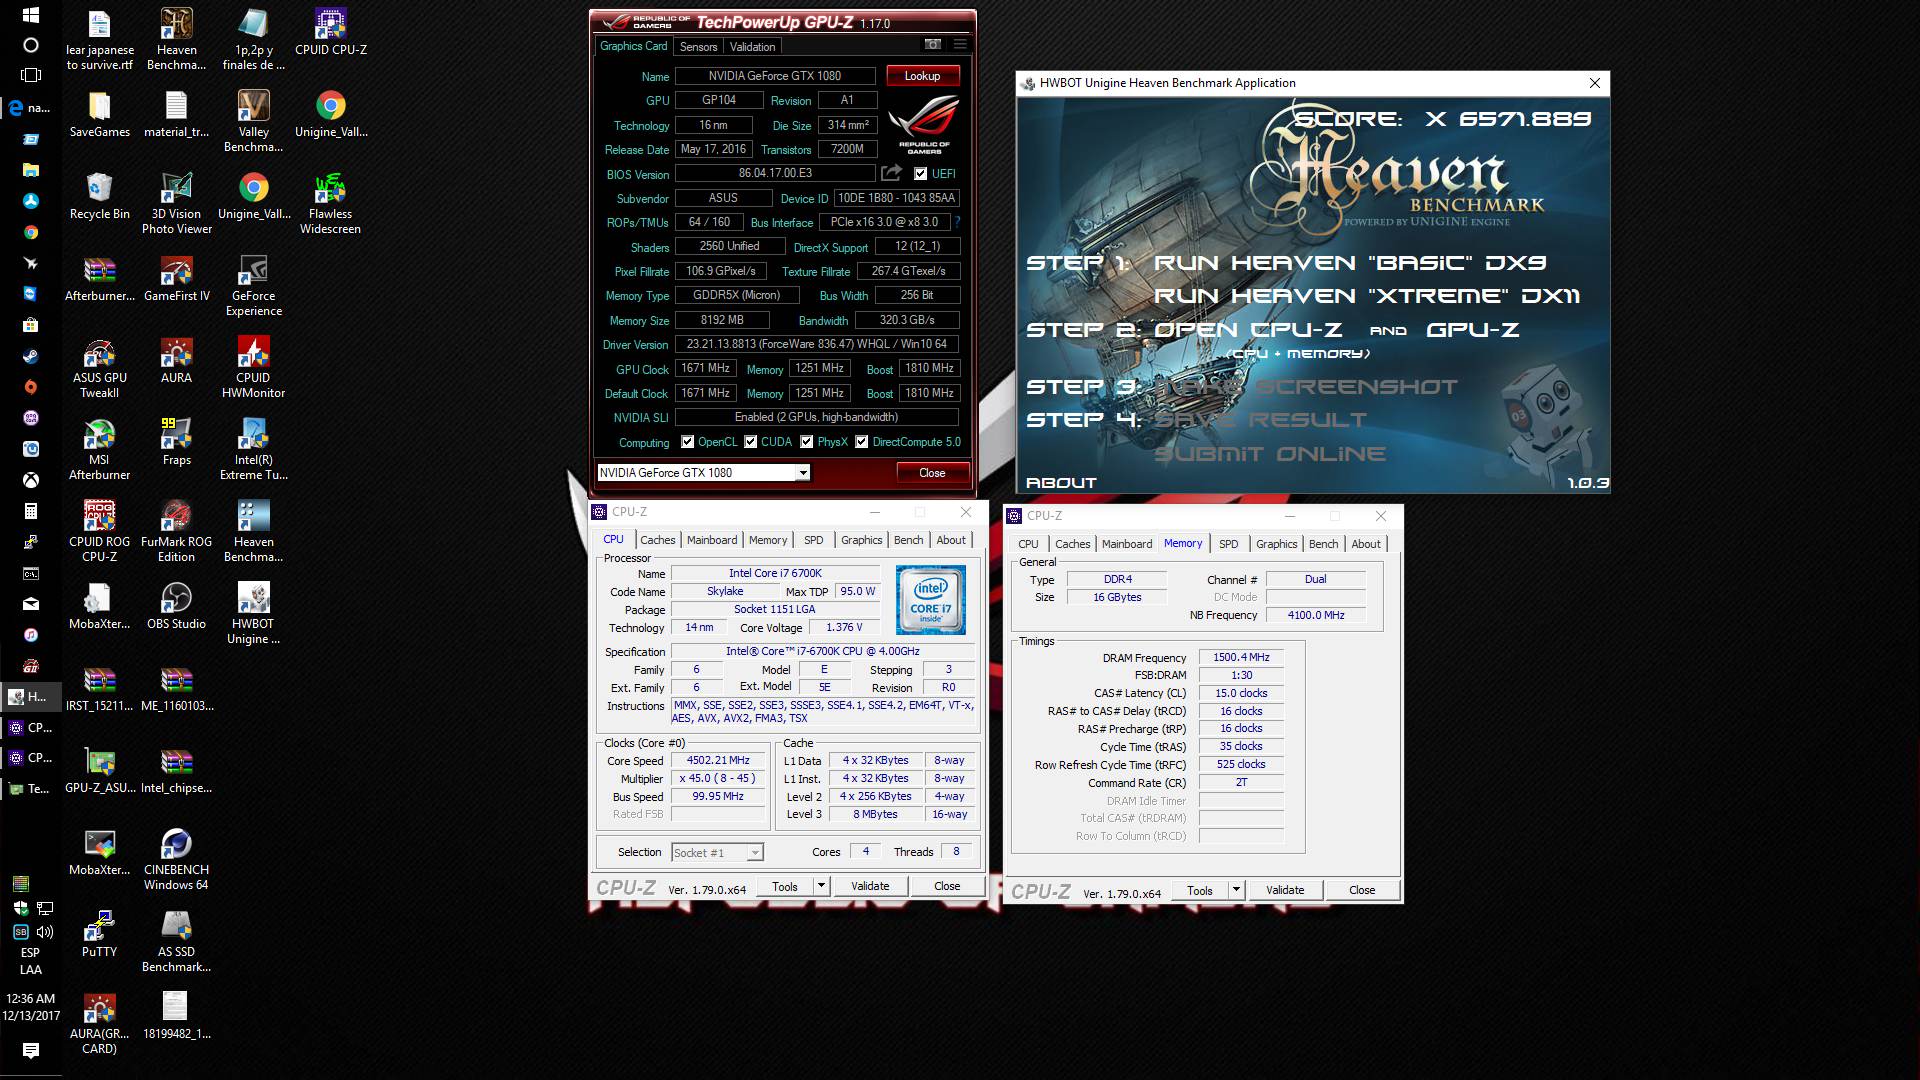Click the Core Speed value 4502.21 MHz

point(718,761)
